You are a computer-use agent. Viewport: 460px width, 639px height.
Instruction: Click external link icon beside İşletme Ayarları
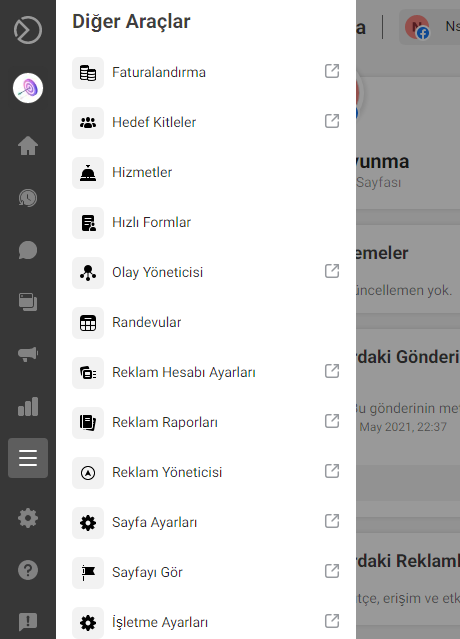pos(332,621)
